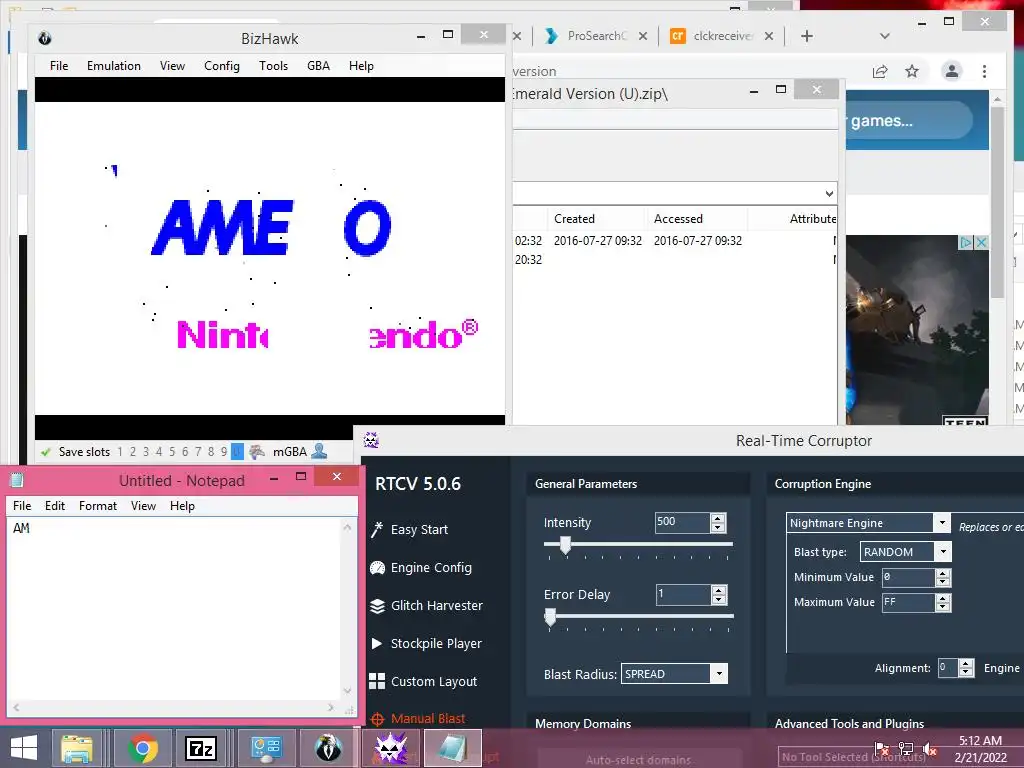Viewport: 1024px width, 768px height.
Task: Click inside the Notepad text area
Action: (x=174, y=607)
